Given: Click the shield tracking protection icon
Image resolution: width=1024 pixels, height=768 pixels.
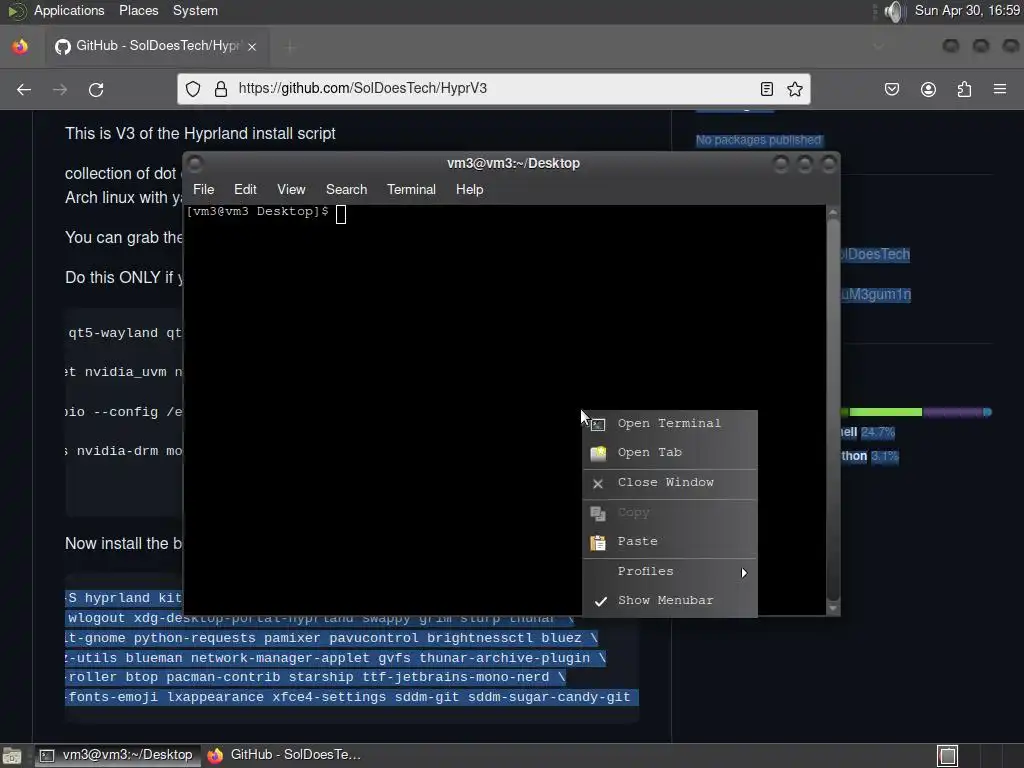Looking at the screenshot, I should (x=193, y=89).
